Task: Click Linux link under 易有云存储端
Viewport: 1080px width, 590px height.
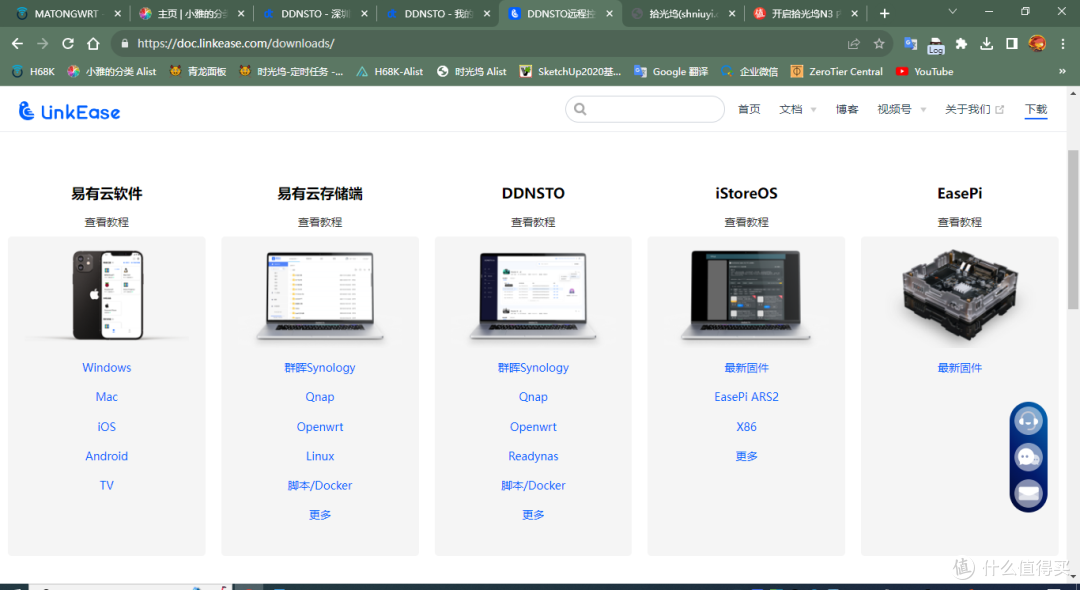Action: tap(320, 456)
